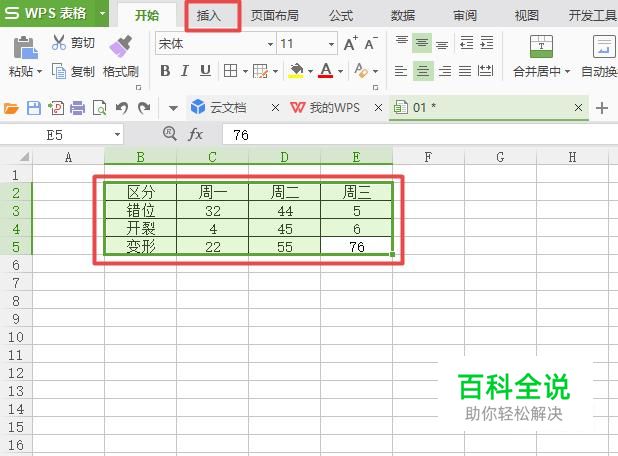Image resolution: width=618 pixels, height=456 pixels.
Task: Align text left
Action: pos(401,71)
